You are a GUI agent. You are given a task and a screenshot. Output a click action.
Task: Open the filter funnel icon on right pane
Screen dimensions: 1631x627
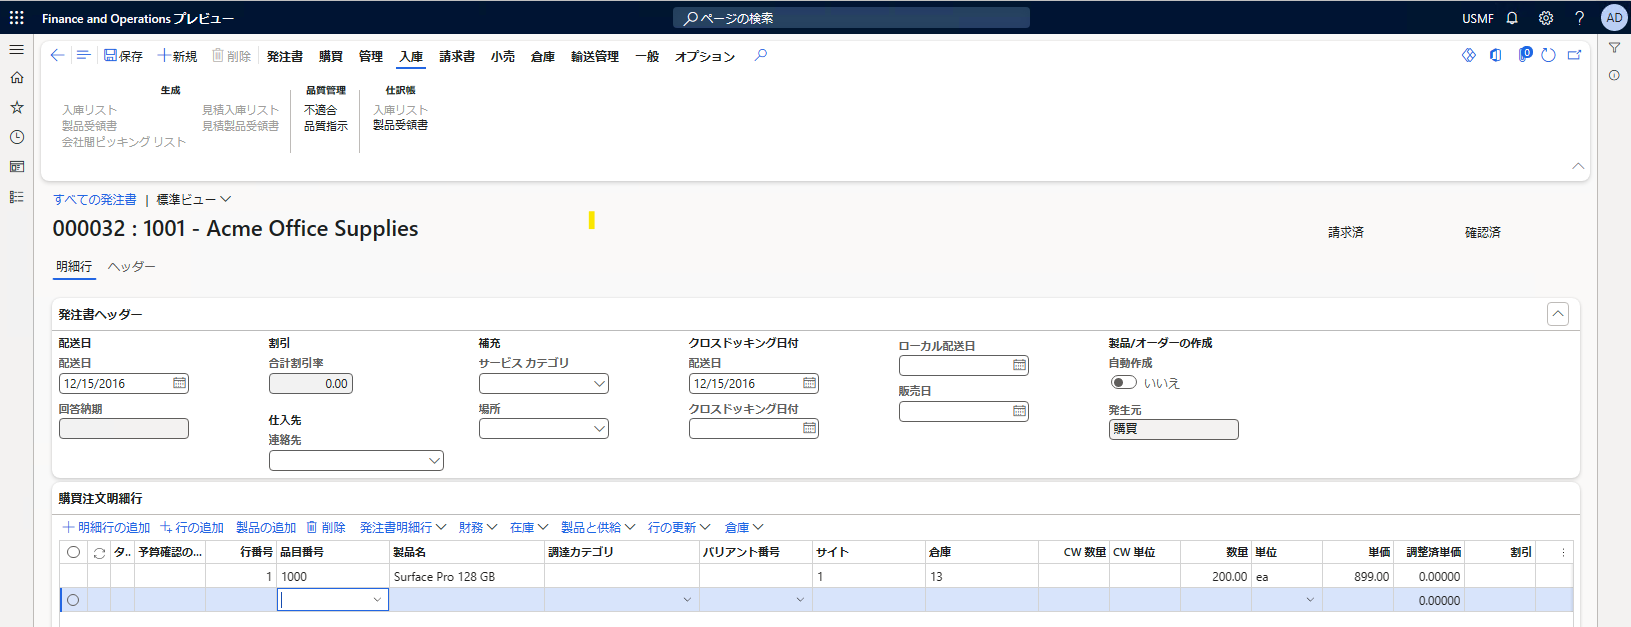[x=1614, y=48]
